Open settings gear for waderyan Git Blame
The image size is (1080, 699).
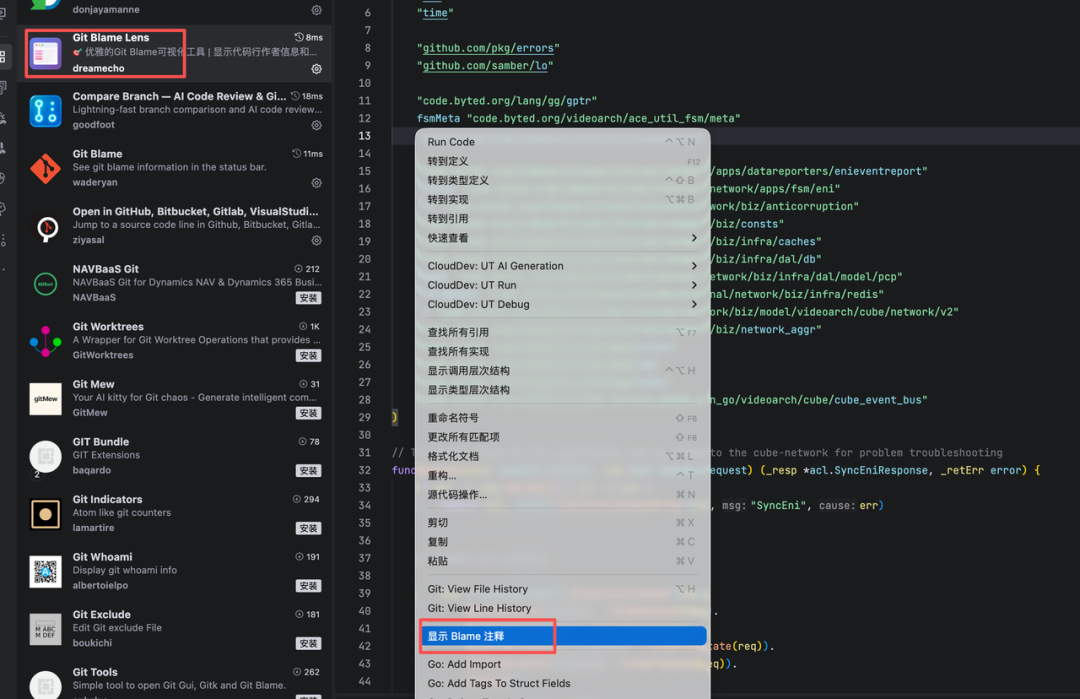point(316,183)
